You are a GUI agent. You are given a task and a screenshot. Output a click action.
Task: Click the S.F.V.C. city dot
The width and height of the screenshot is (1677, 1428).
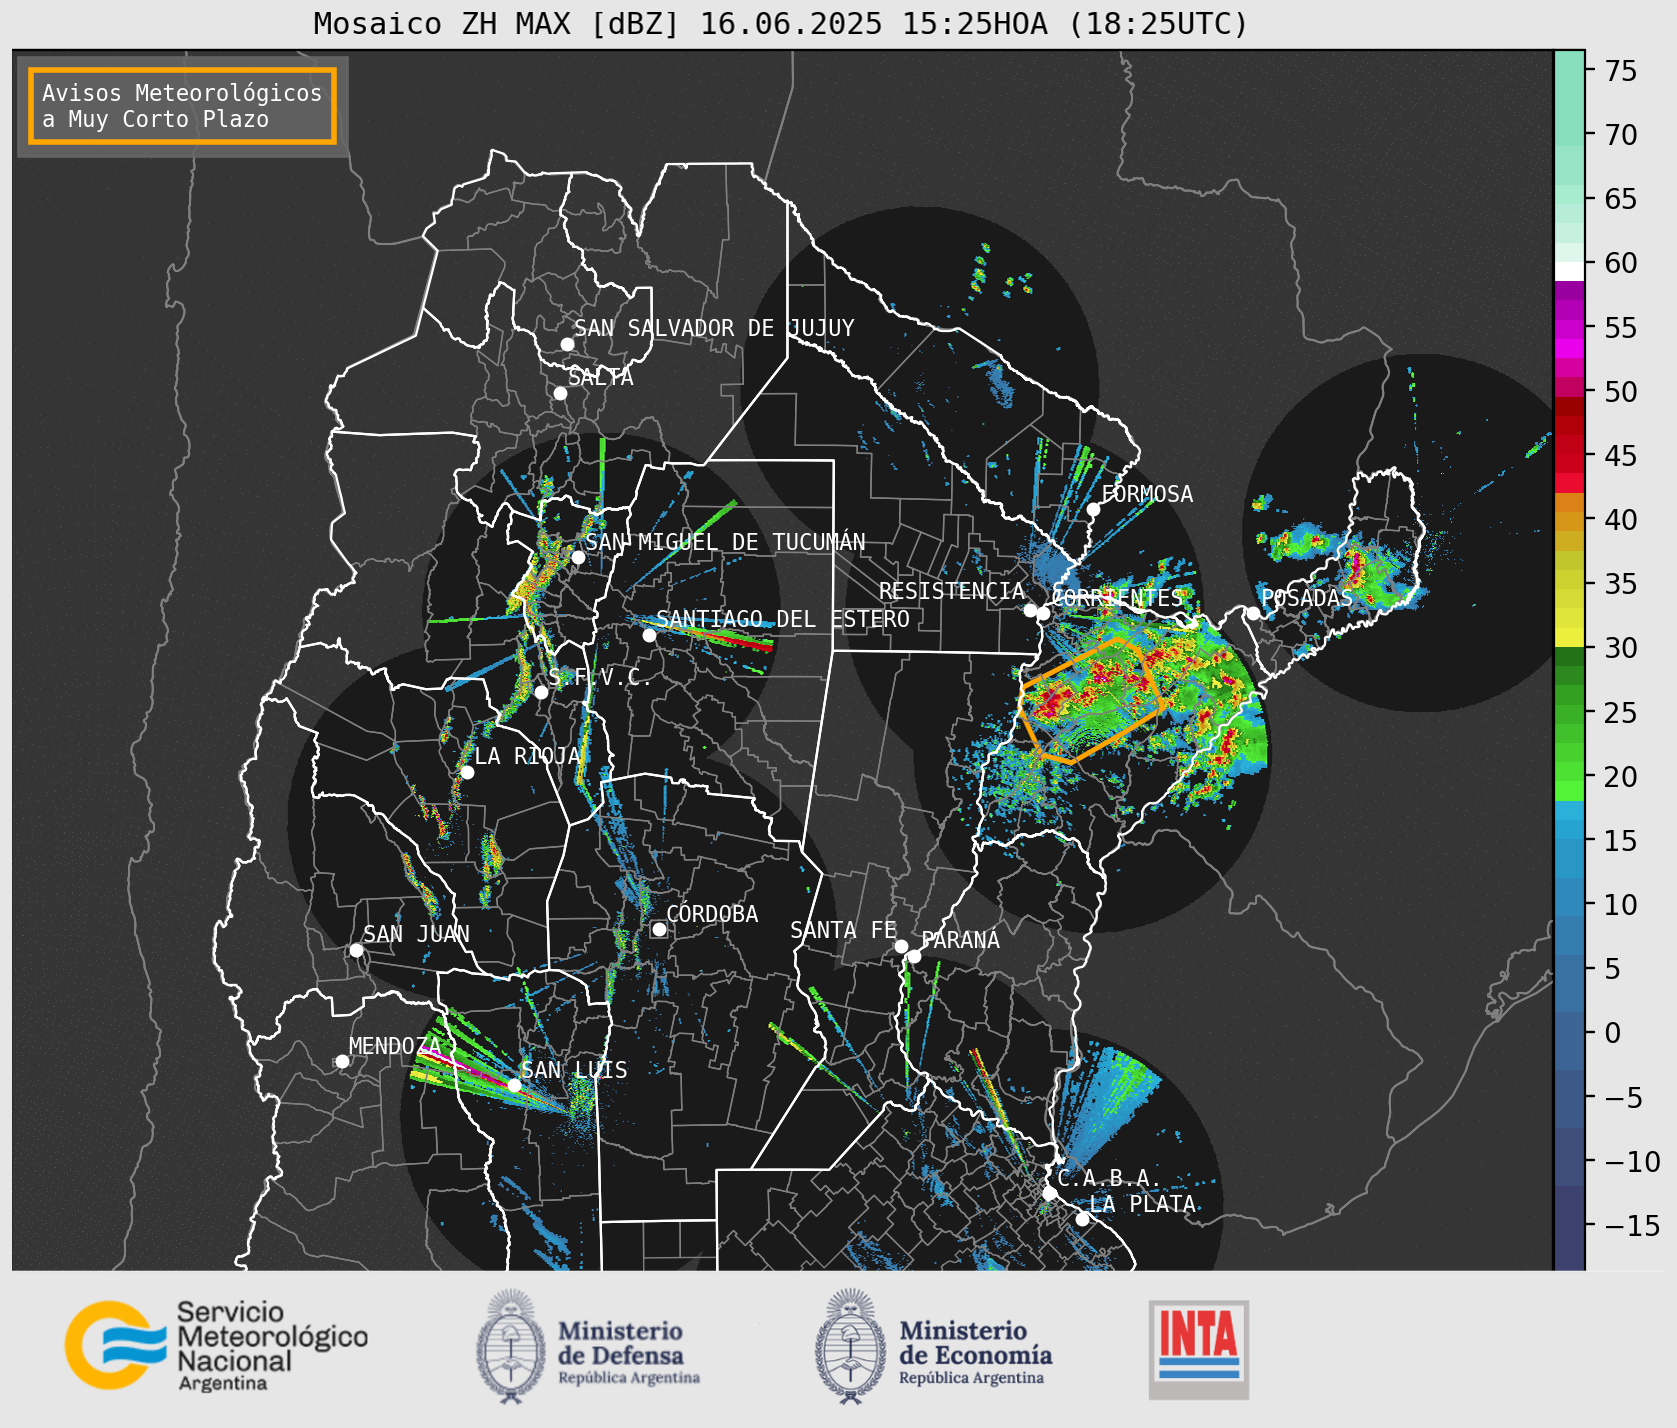coord(541,692)
